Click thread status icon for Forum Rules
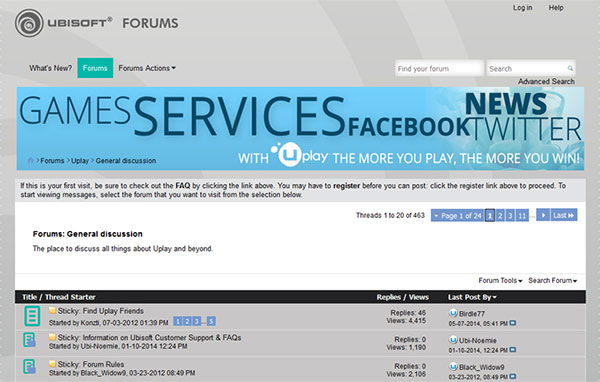Viewport: 600px width, 382px height. click(x=29, y=366)
